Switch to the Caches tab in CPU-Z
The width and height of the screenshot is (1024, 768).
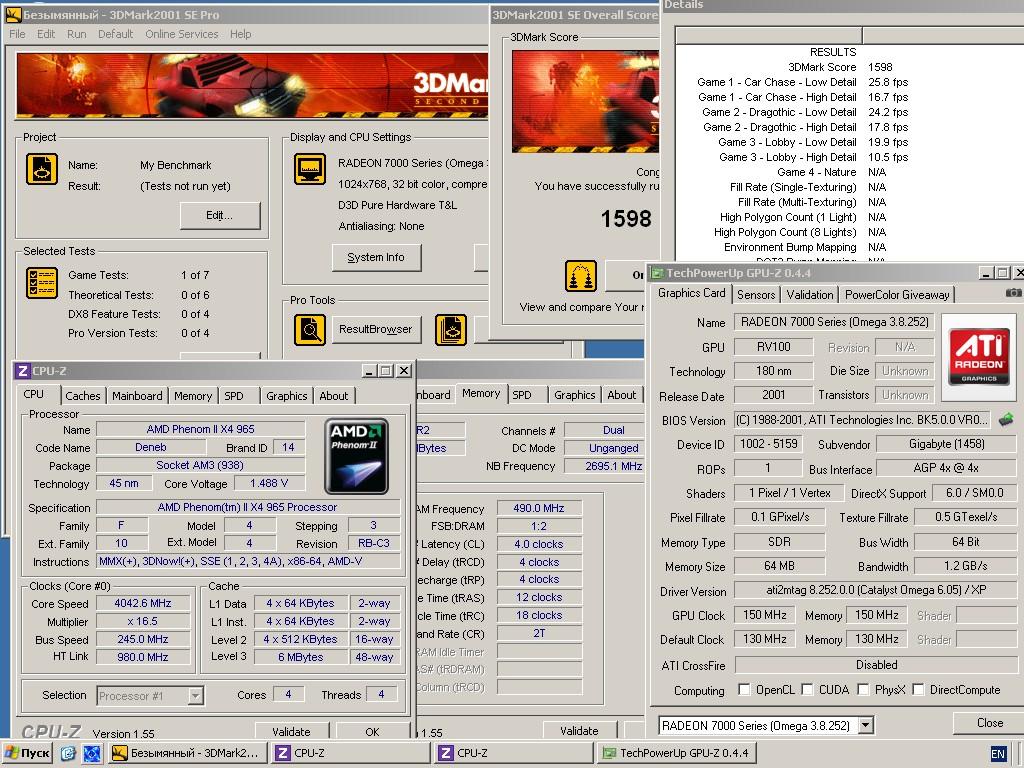83,396
